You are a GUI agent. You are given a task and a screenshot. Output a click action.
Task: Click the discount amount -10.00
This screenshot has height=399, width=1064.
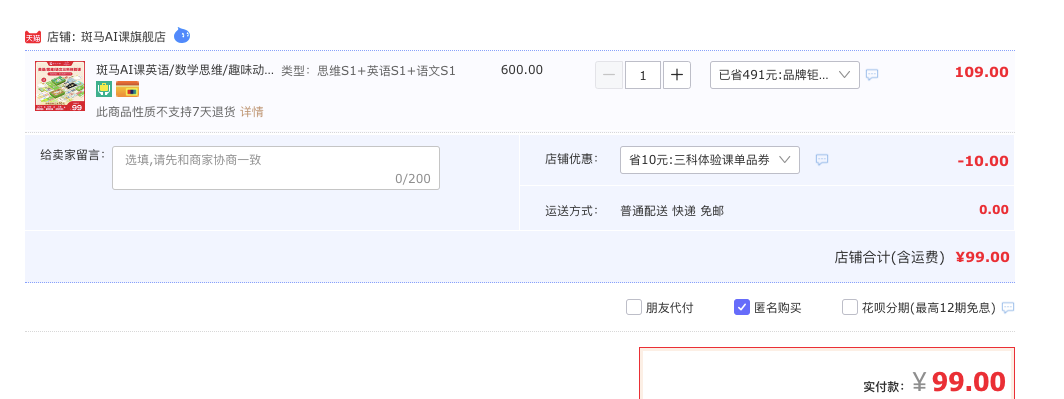983,162
